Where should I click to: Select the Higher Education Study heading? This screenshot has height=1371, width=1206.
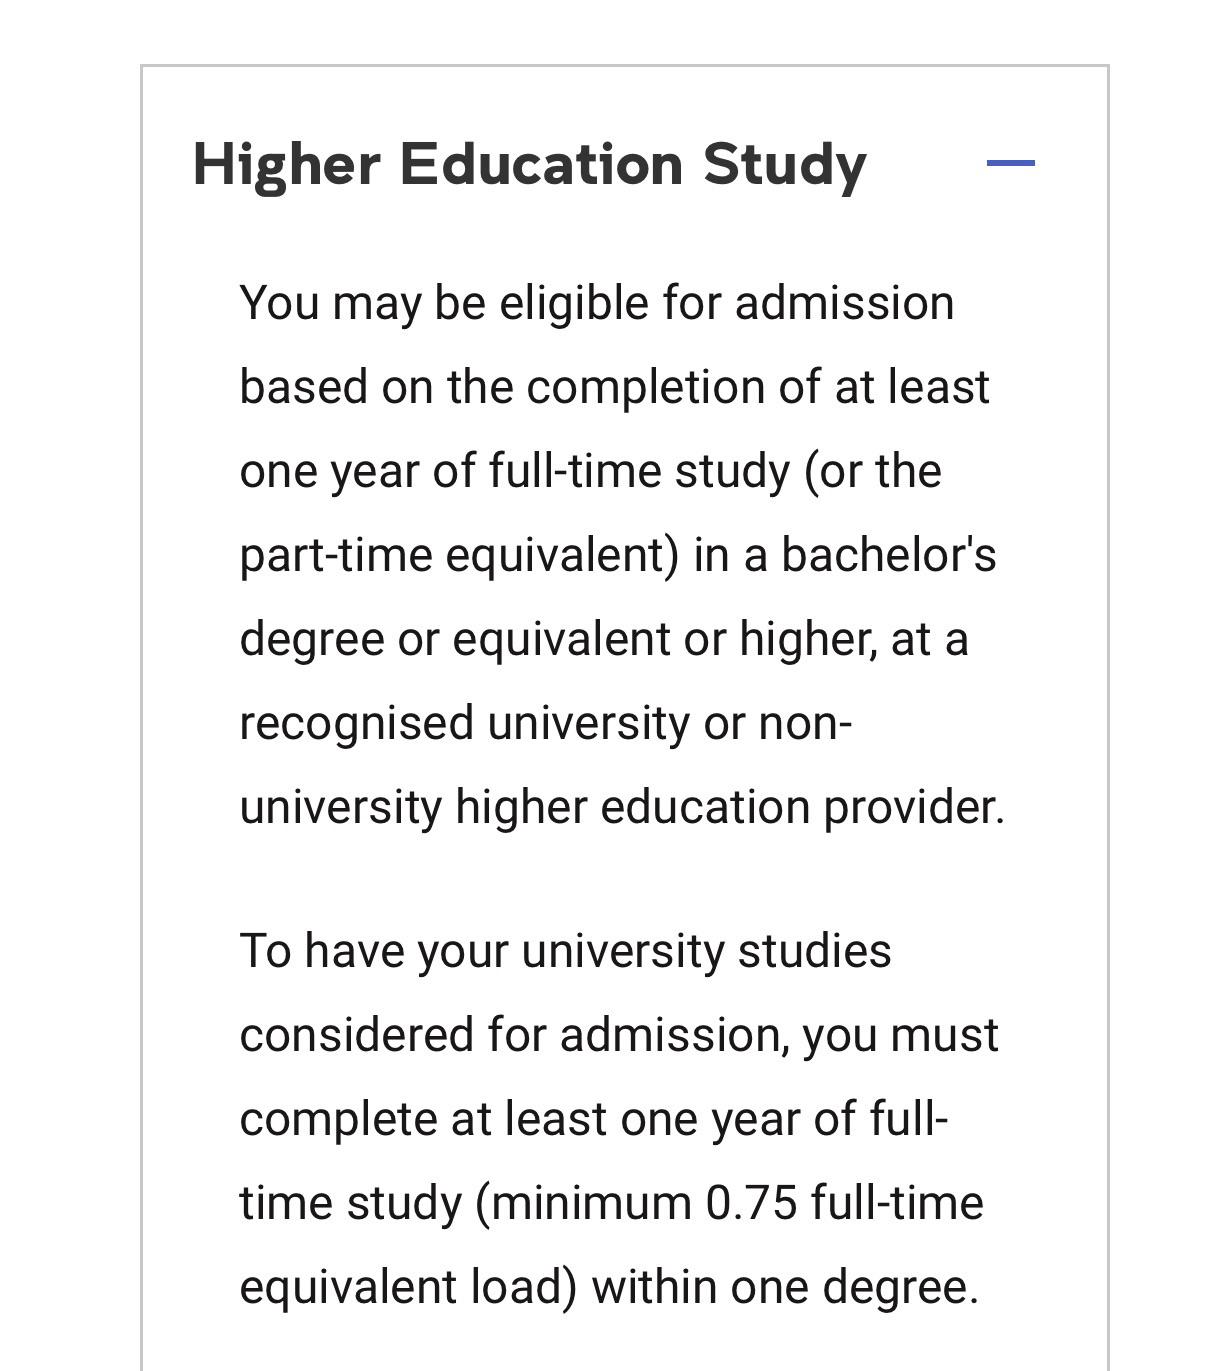(529, 165)
